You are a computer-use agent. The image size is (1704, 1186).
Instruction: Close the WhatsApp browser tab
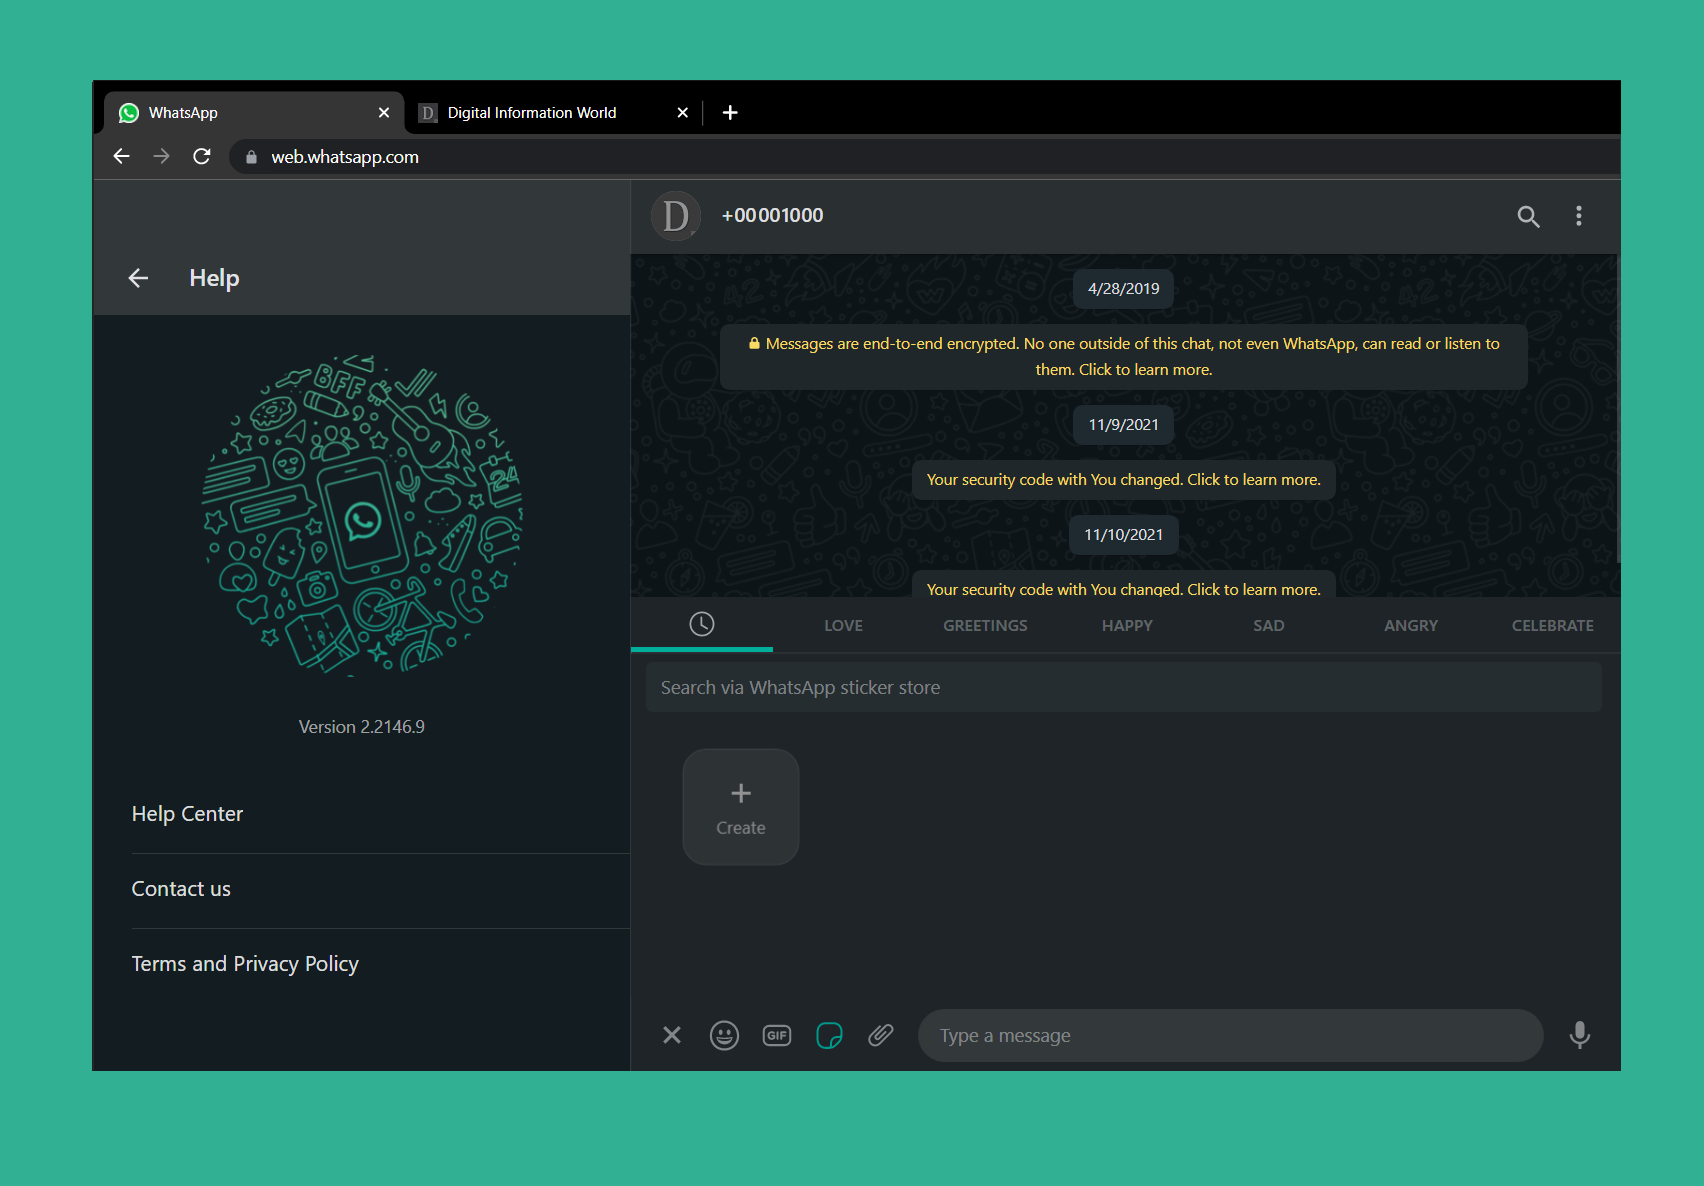(x=384, y=113)
